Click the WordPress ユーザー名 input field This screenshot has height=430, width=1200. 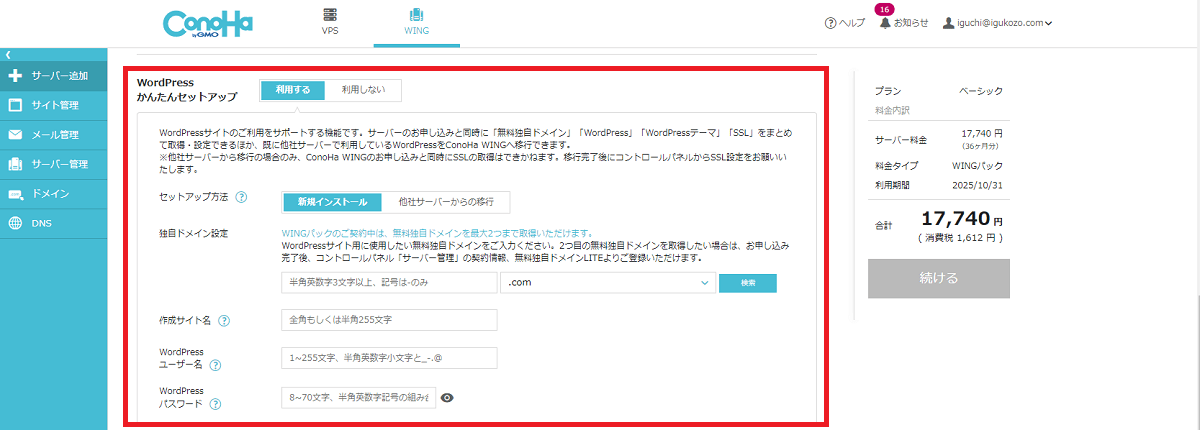[x=389, y=358]
